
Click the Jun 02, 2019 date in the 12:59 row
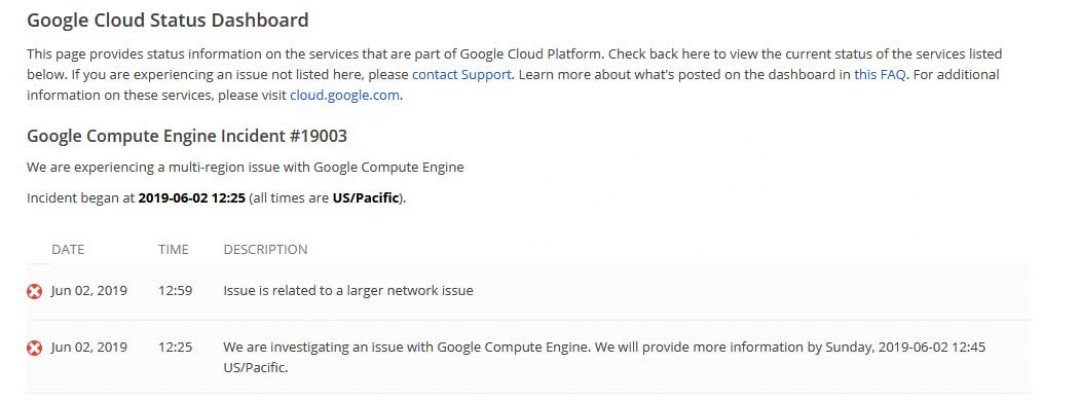pos(89,291)
